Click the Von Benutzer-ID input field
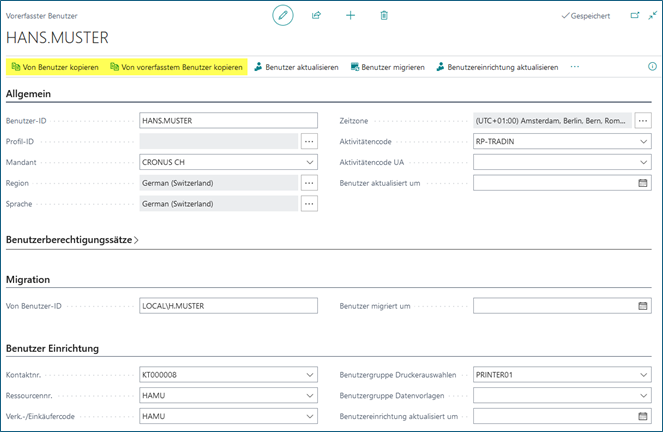Image resolution: width=663 pixels, height=432 pixels. (x=228, y=306)
